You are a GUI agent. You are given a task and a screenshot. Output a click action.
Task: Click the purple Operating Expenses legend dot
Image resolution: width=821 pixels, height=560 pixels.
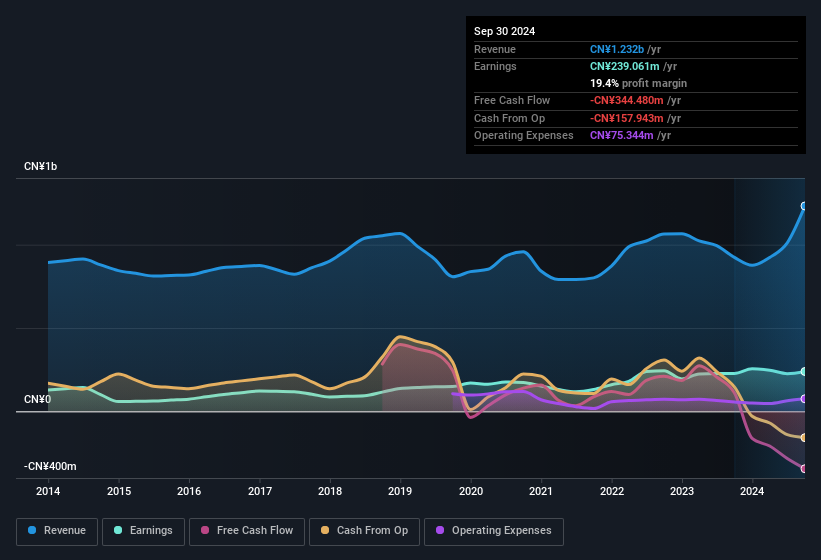click(x=440, y=530)
